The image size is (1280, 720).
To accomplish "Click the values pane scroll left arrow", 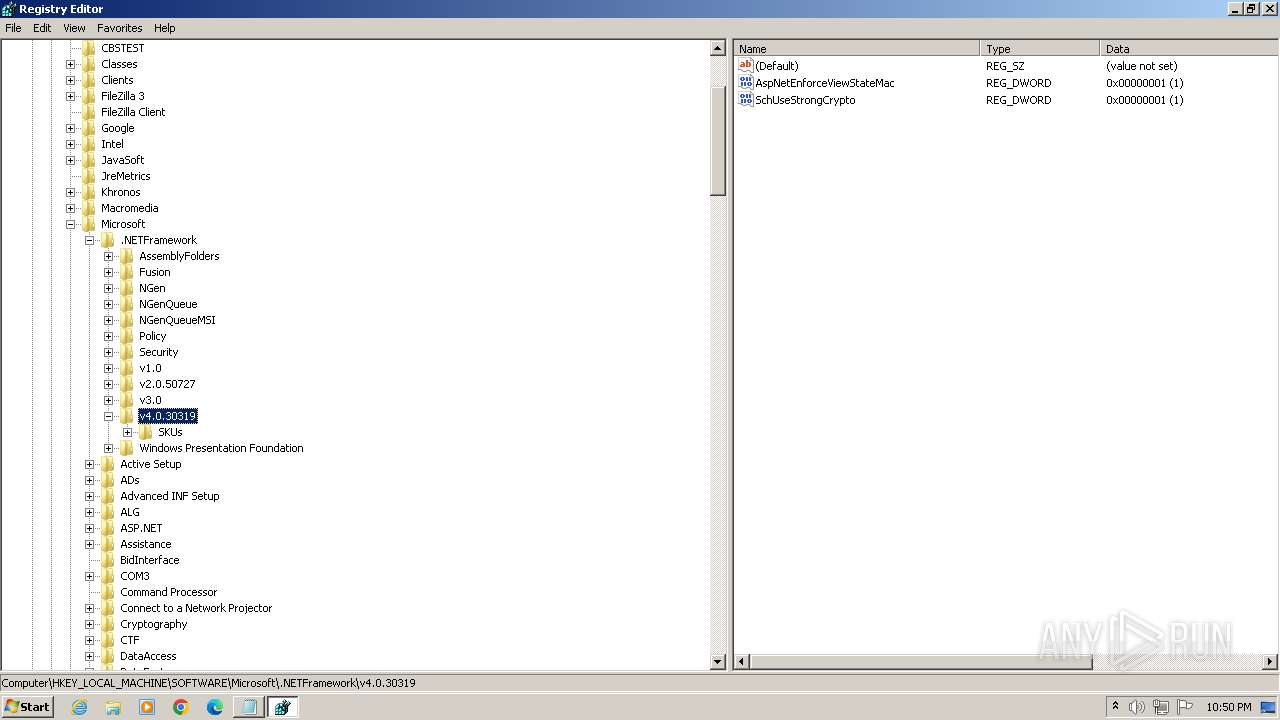I will 742,661.
